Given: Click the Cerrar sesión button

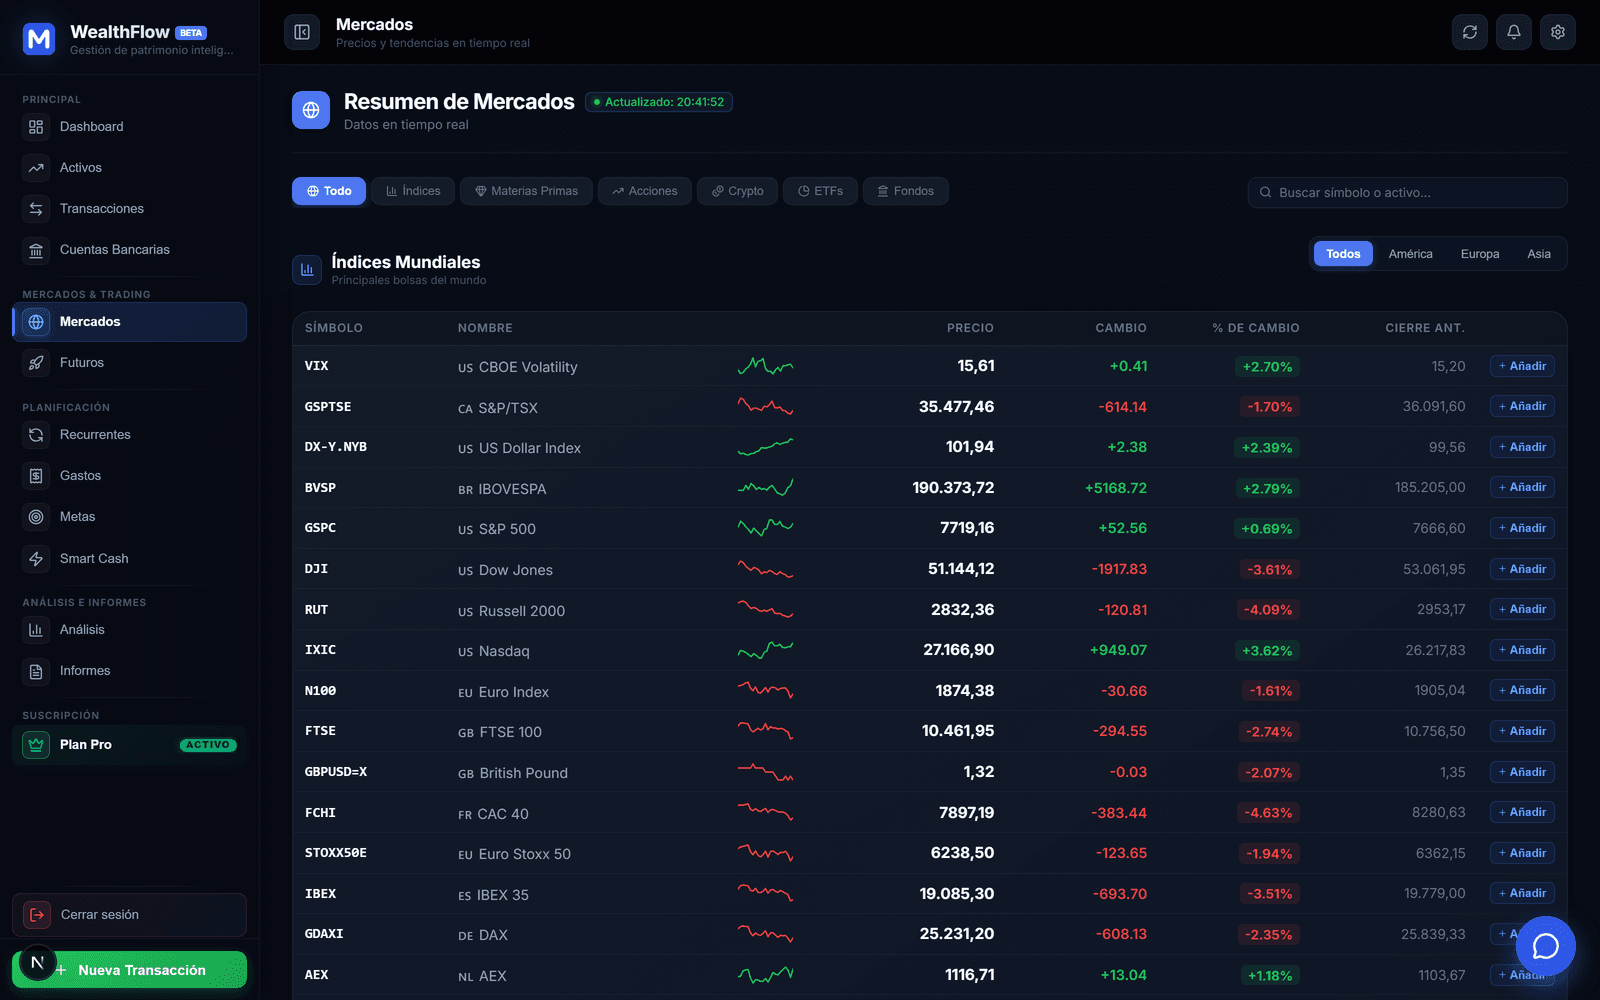Looking at the screenshot, I should pos(129,915).
